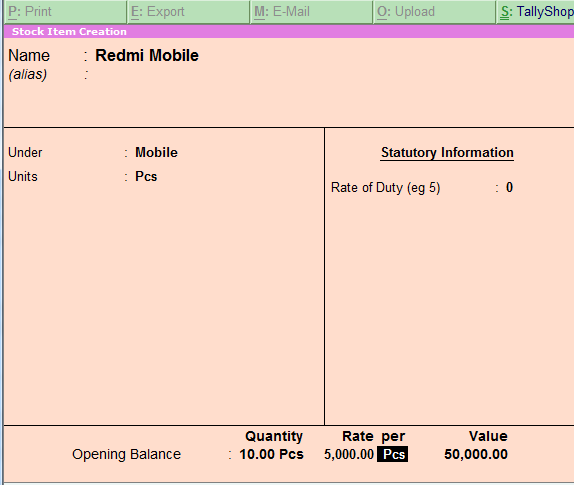Click the 'Opening Balance' label
Screen dimensions: 574x485
point(126,454)
